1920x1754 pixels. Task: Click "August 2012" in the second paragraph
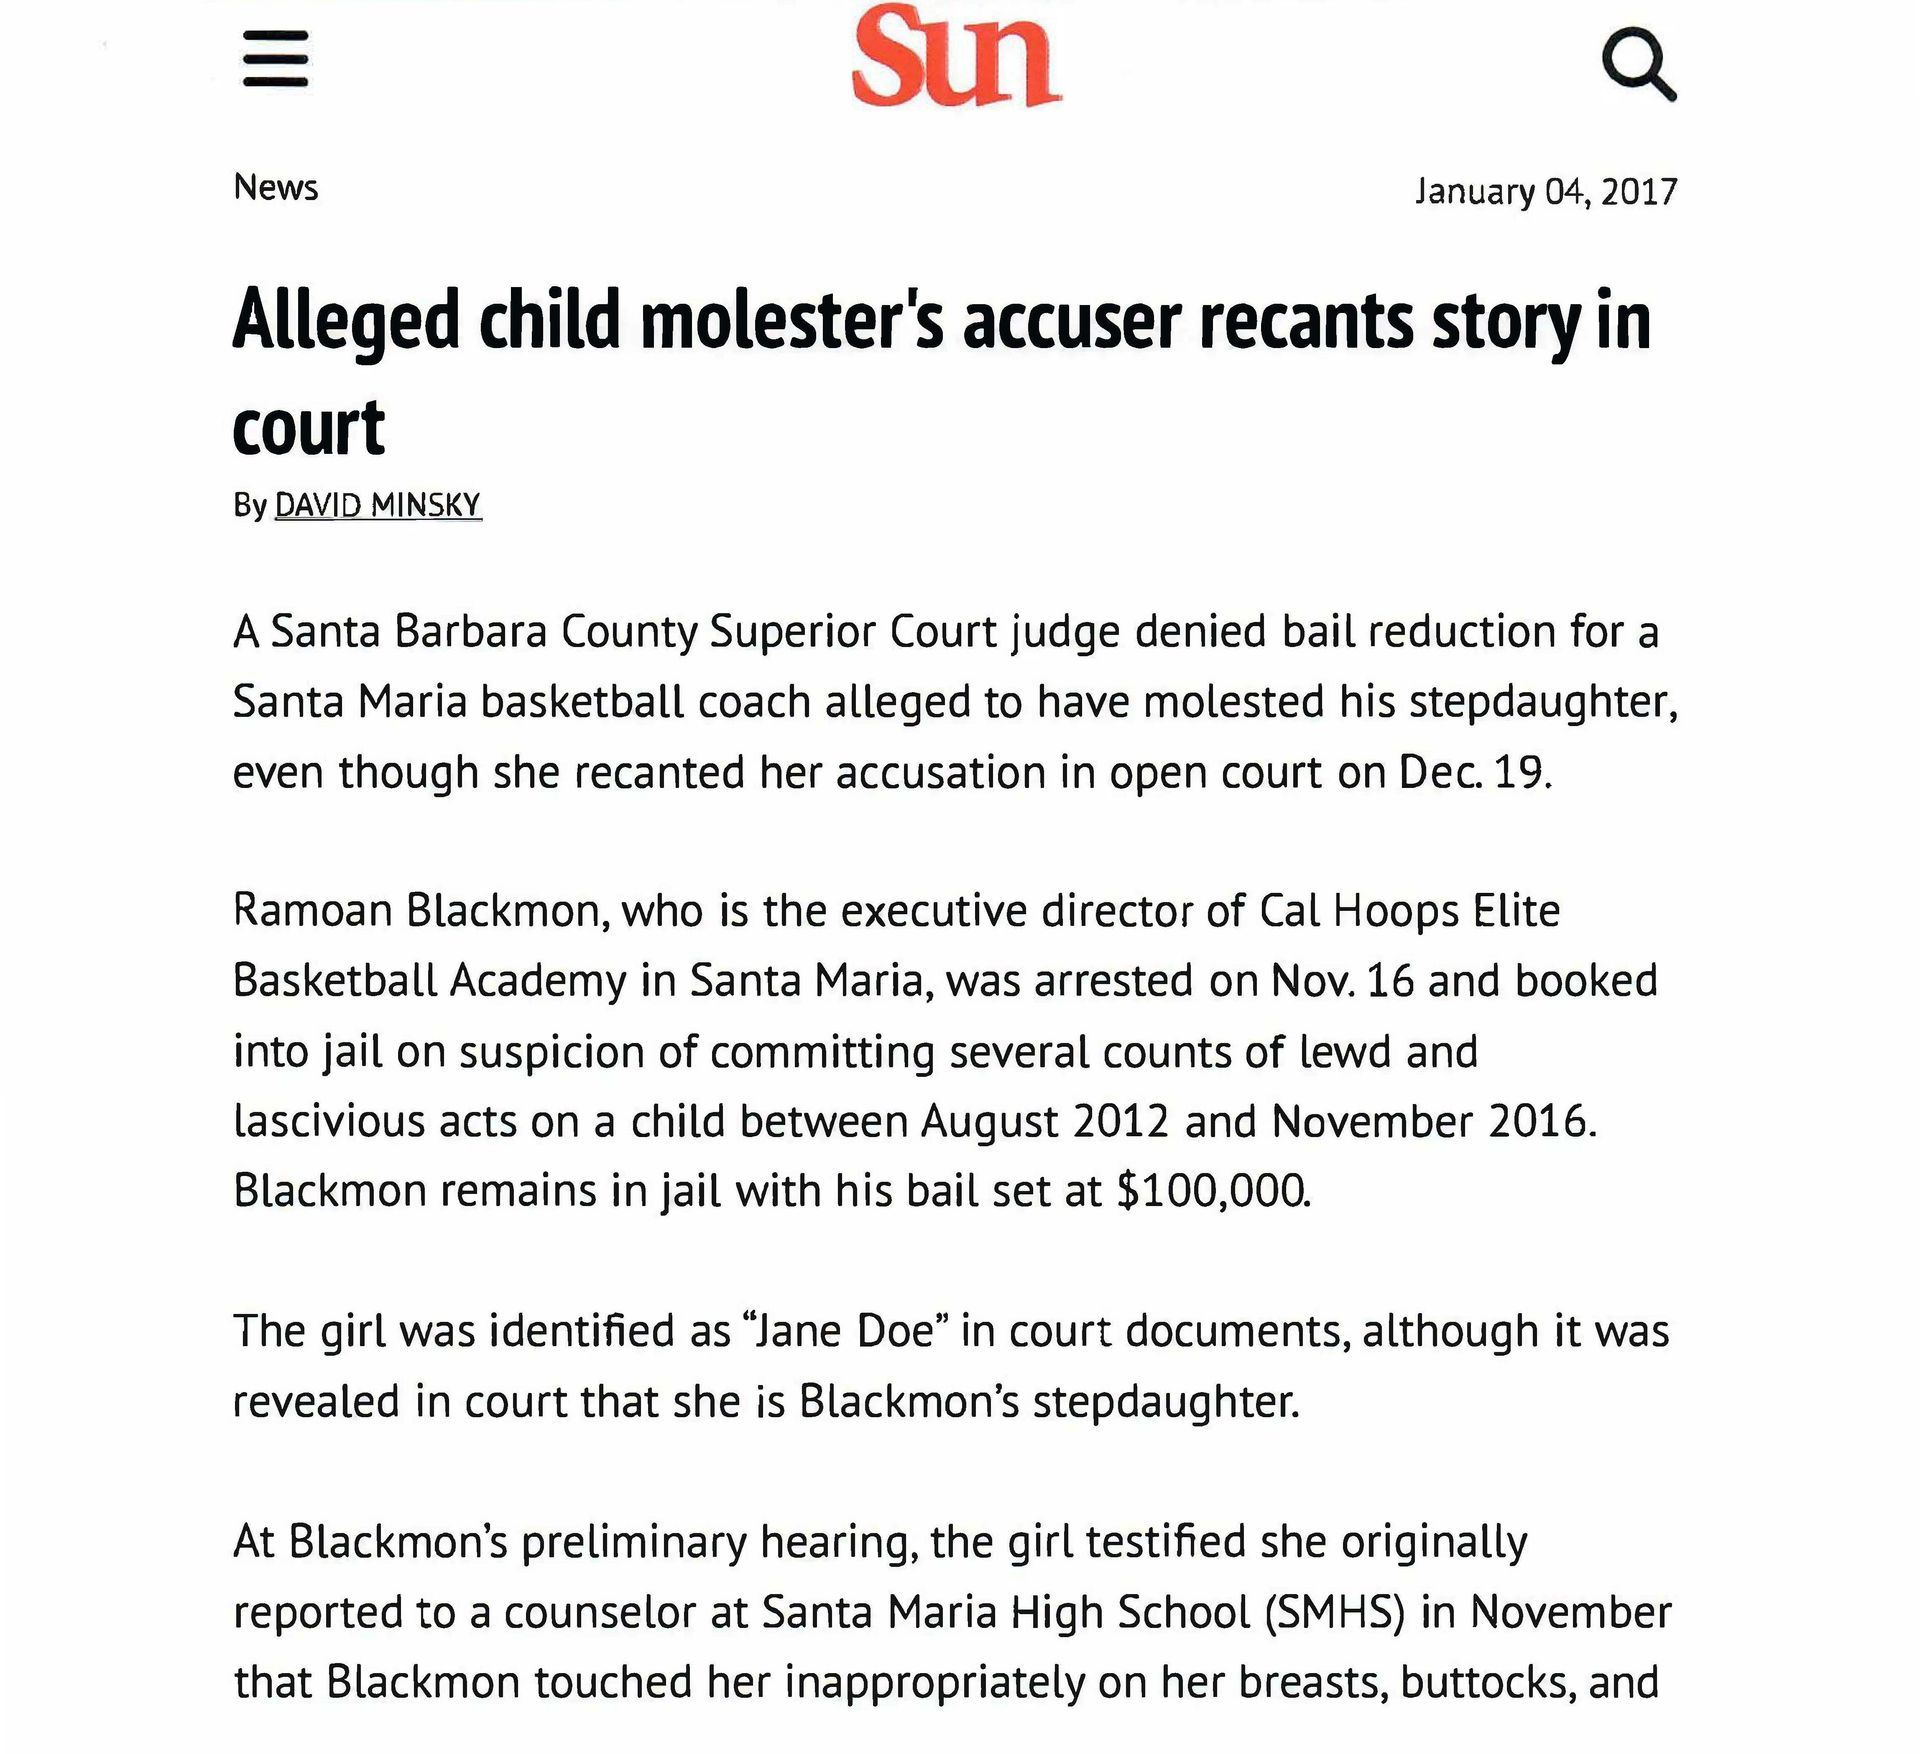(x=1044, y=1121)
